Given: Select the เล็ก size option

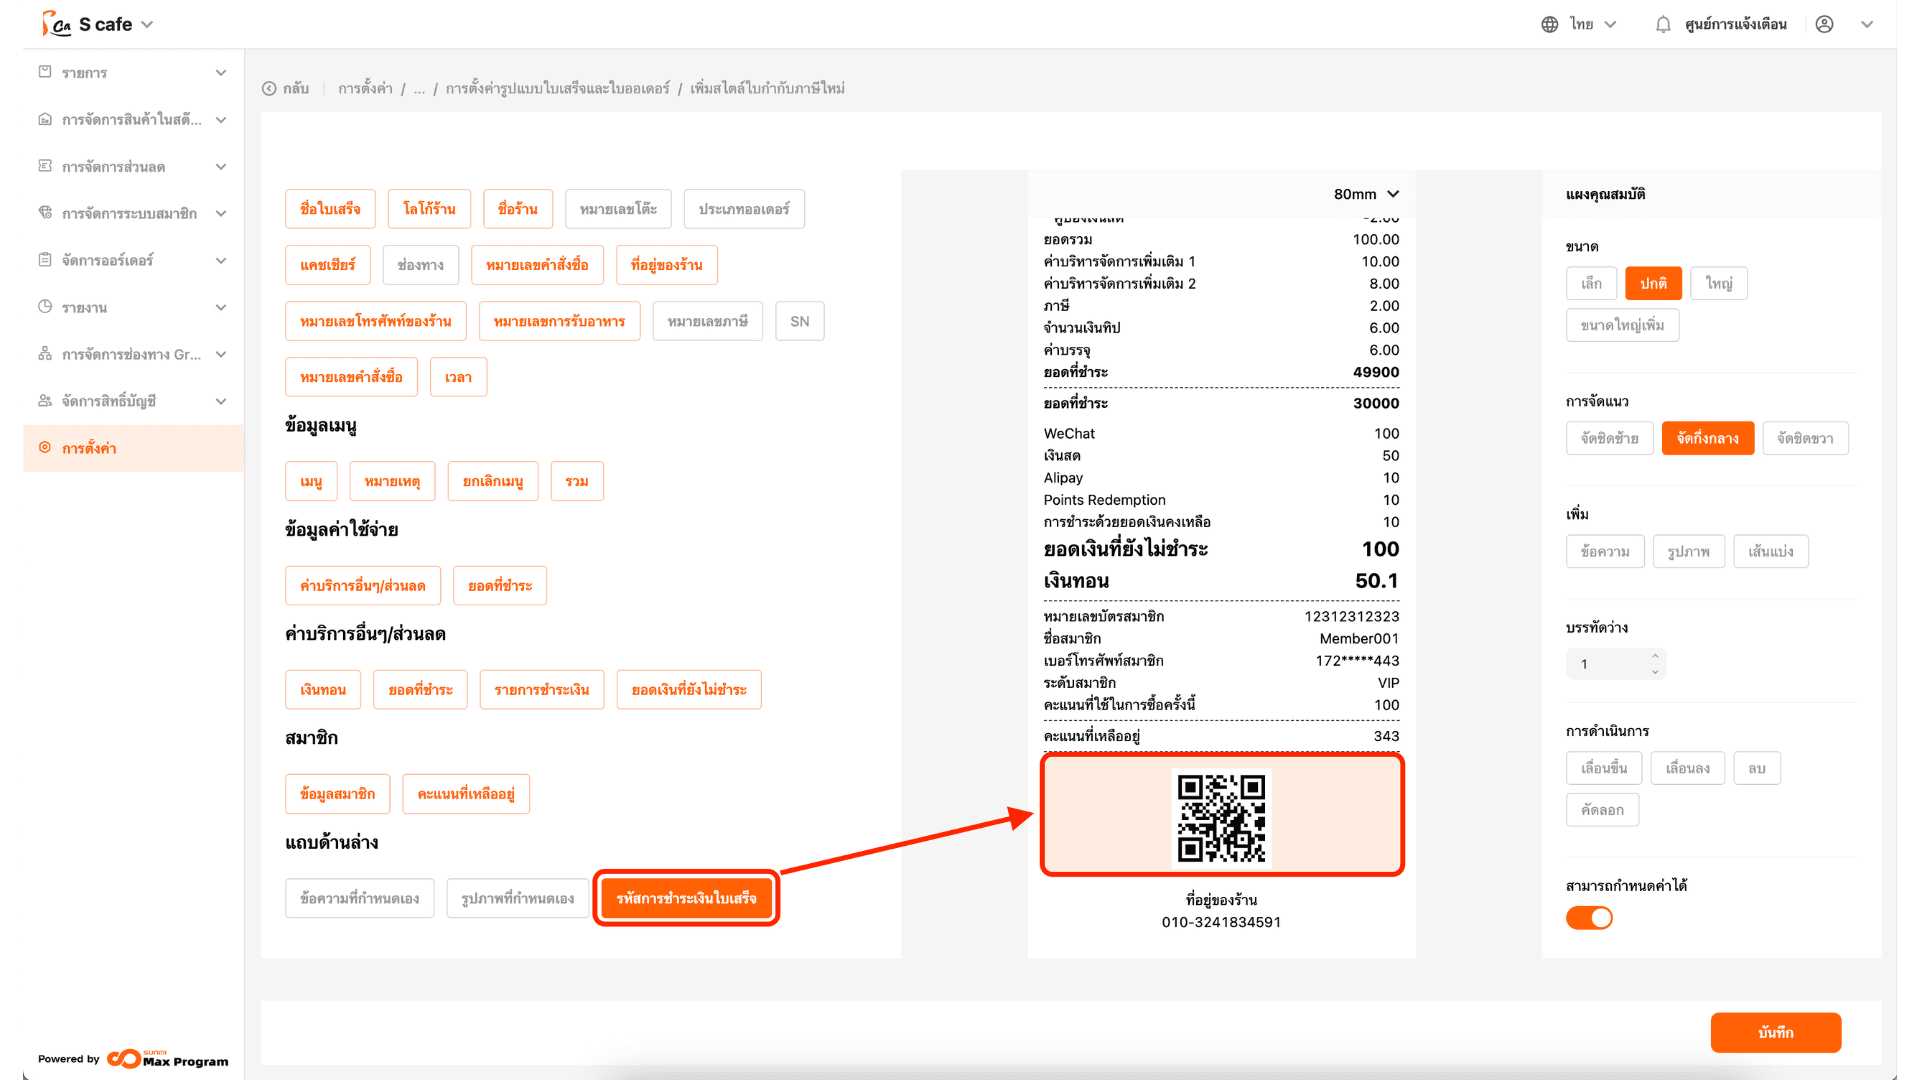Looking at the screenshot, I should pyautogui.click(x=1591, y=284).
